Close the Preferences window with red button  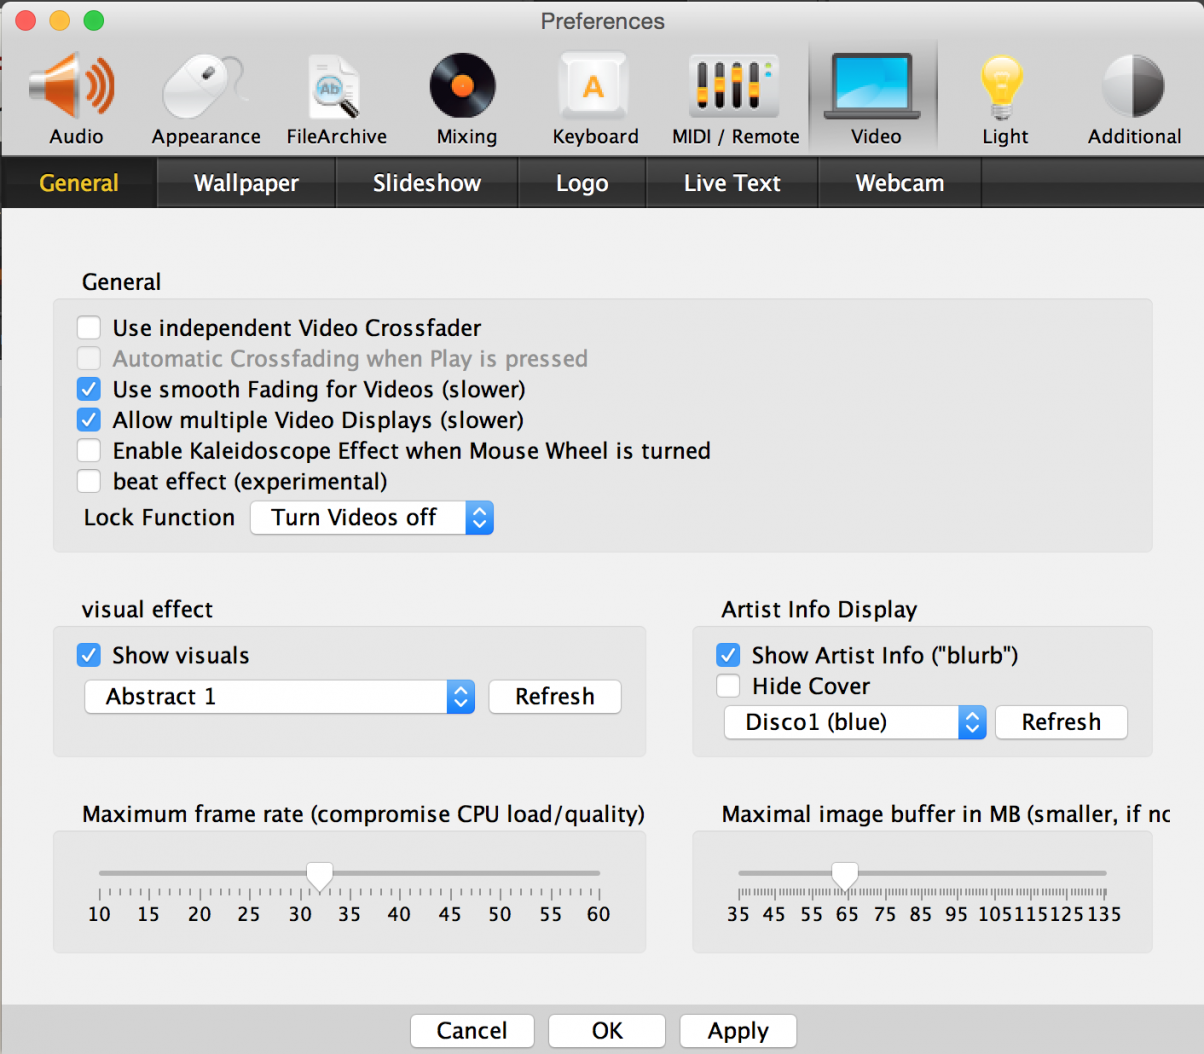click(26, 20)
